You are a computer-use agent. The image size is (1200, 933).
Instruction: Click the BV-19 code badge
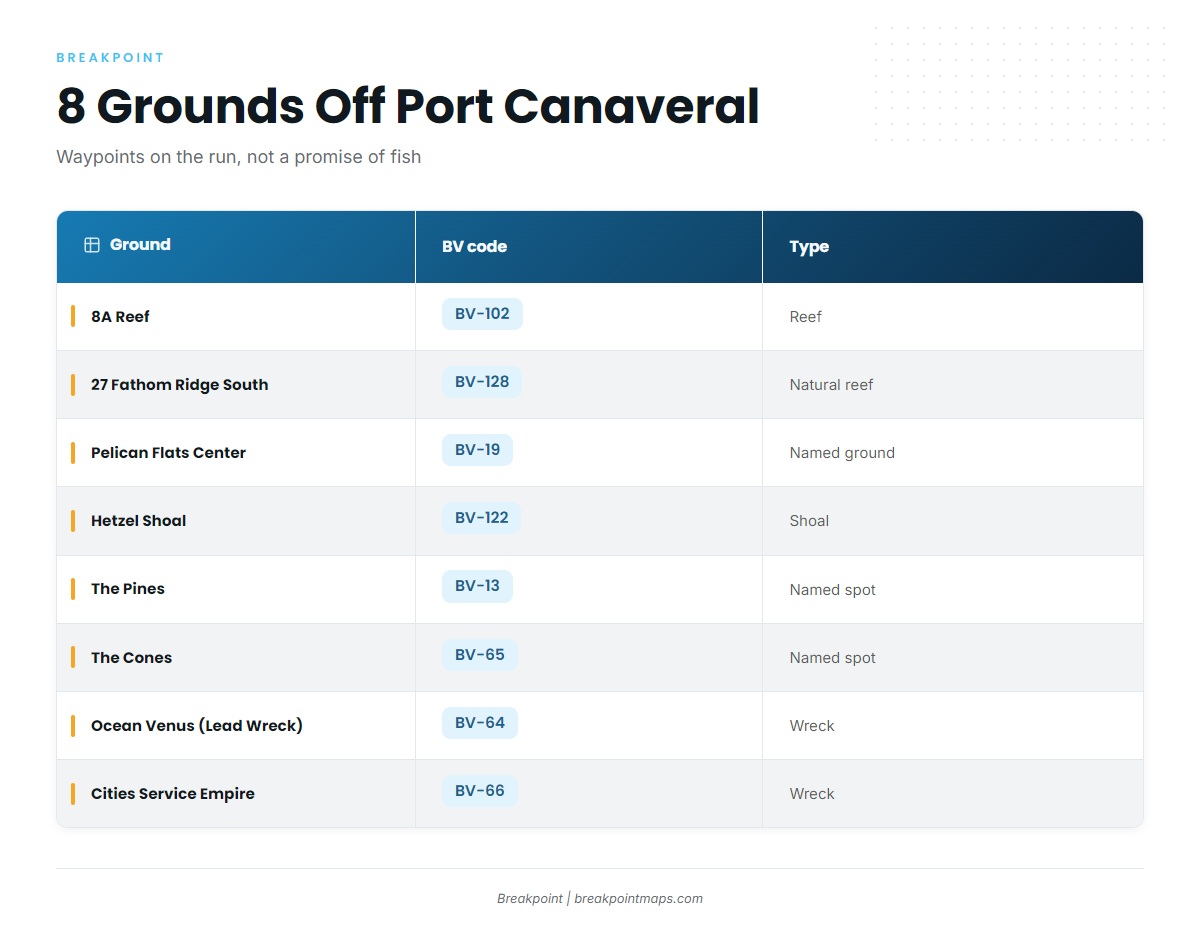[x=477, y=450]
